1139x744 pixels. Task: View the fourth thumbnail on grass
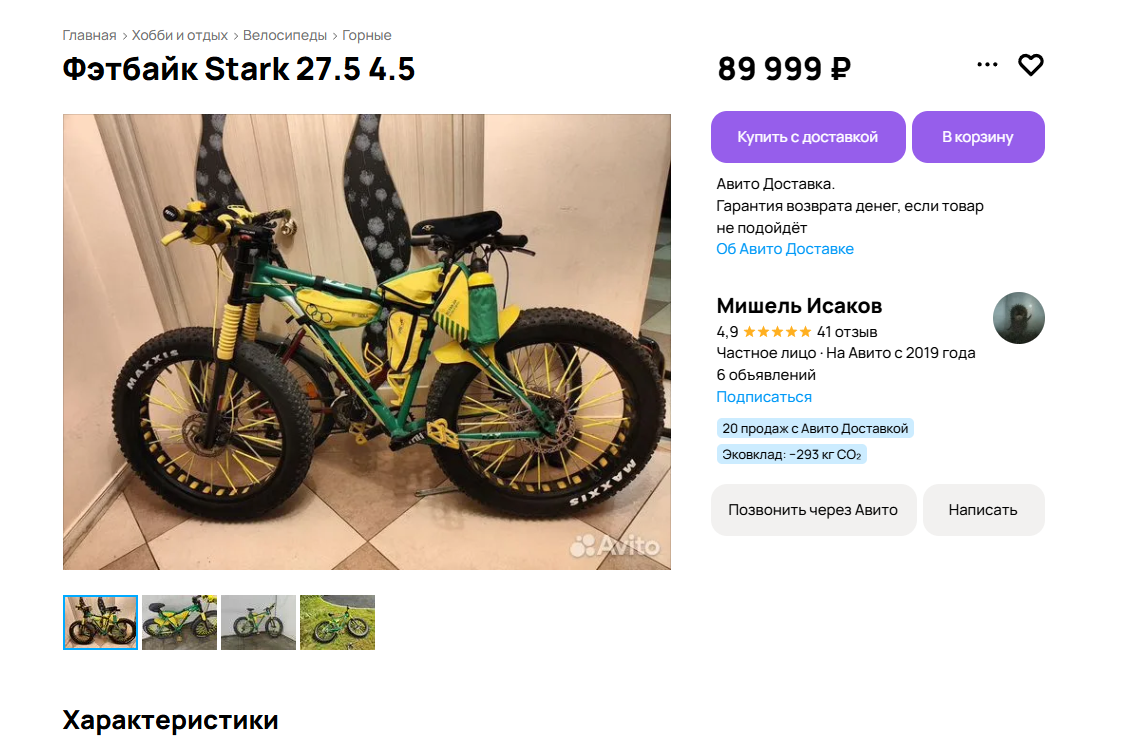(337, 622)
